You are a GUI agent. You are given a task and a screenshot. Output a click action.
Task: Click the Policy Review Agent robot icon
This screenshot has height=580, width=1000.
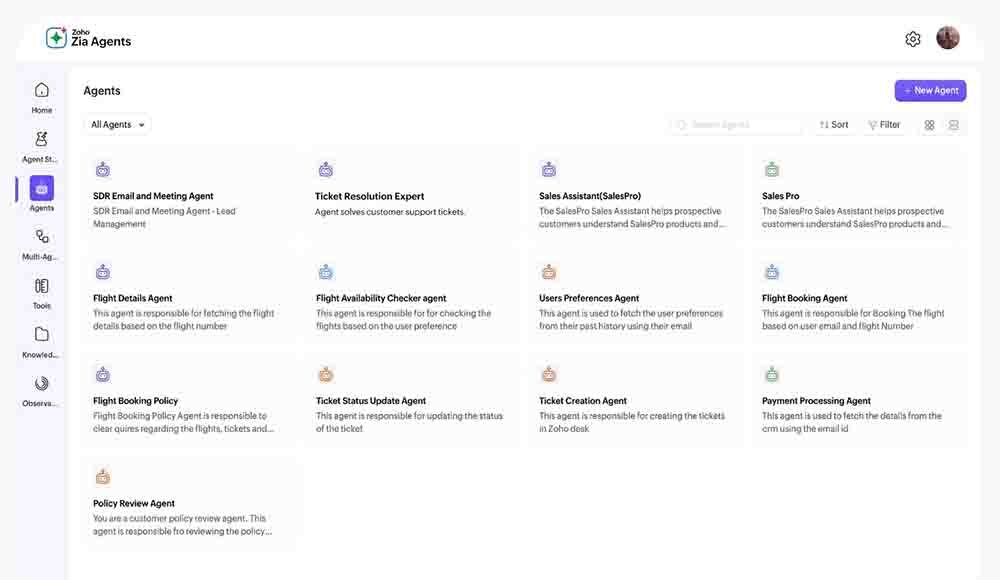tap(103, 477)
